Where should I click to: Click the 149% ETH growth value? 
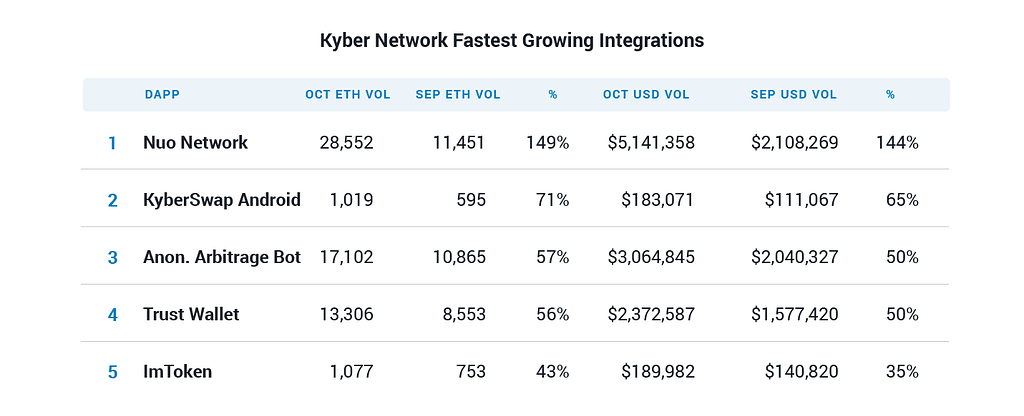pyautogui.click(x=548, y=142)
